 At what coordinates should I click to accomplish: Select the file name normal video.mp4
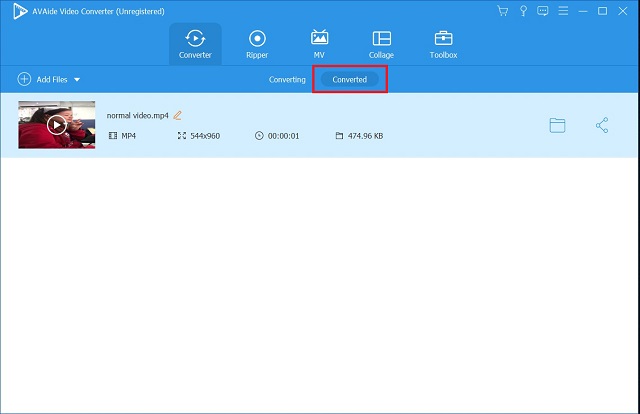click(138, 116)
